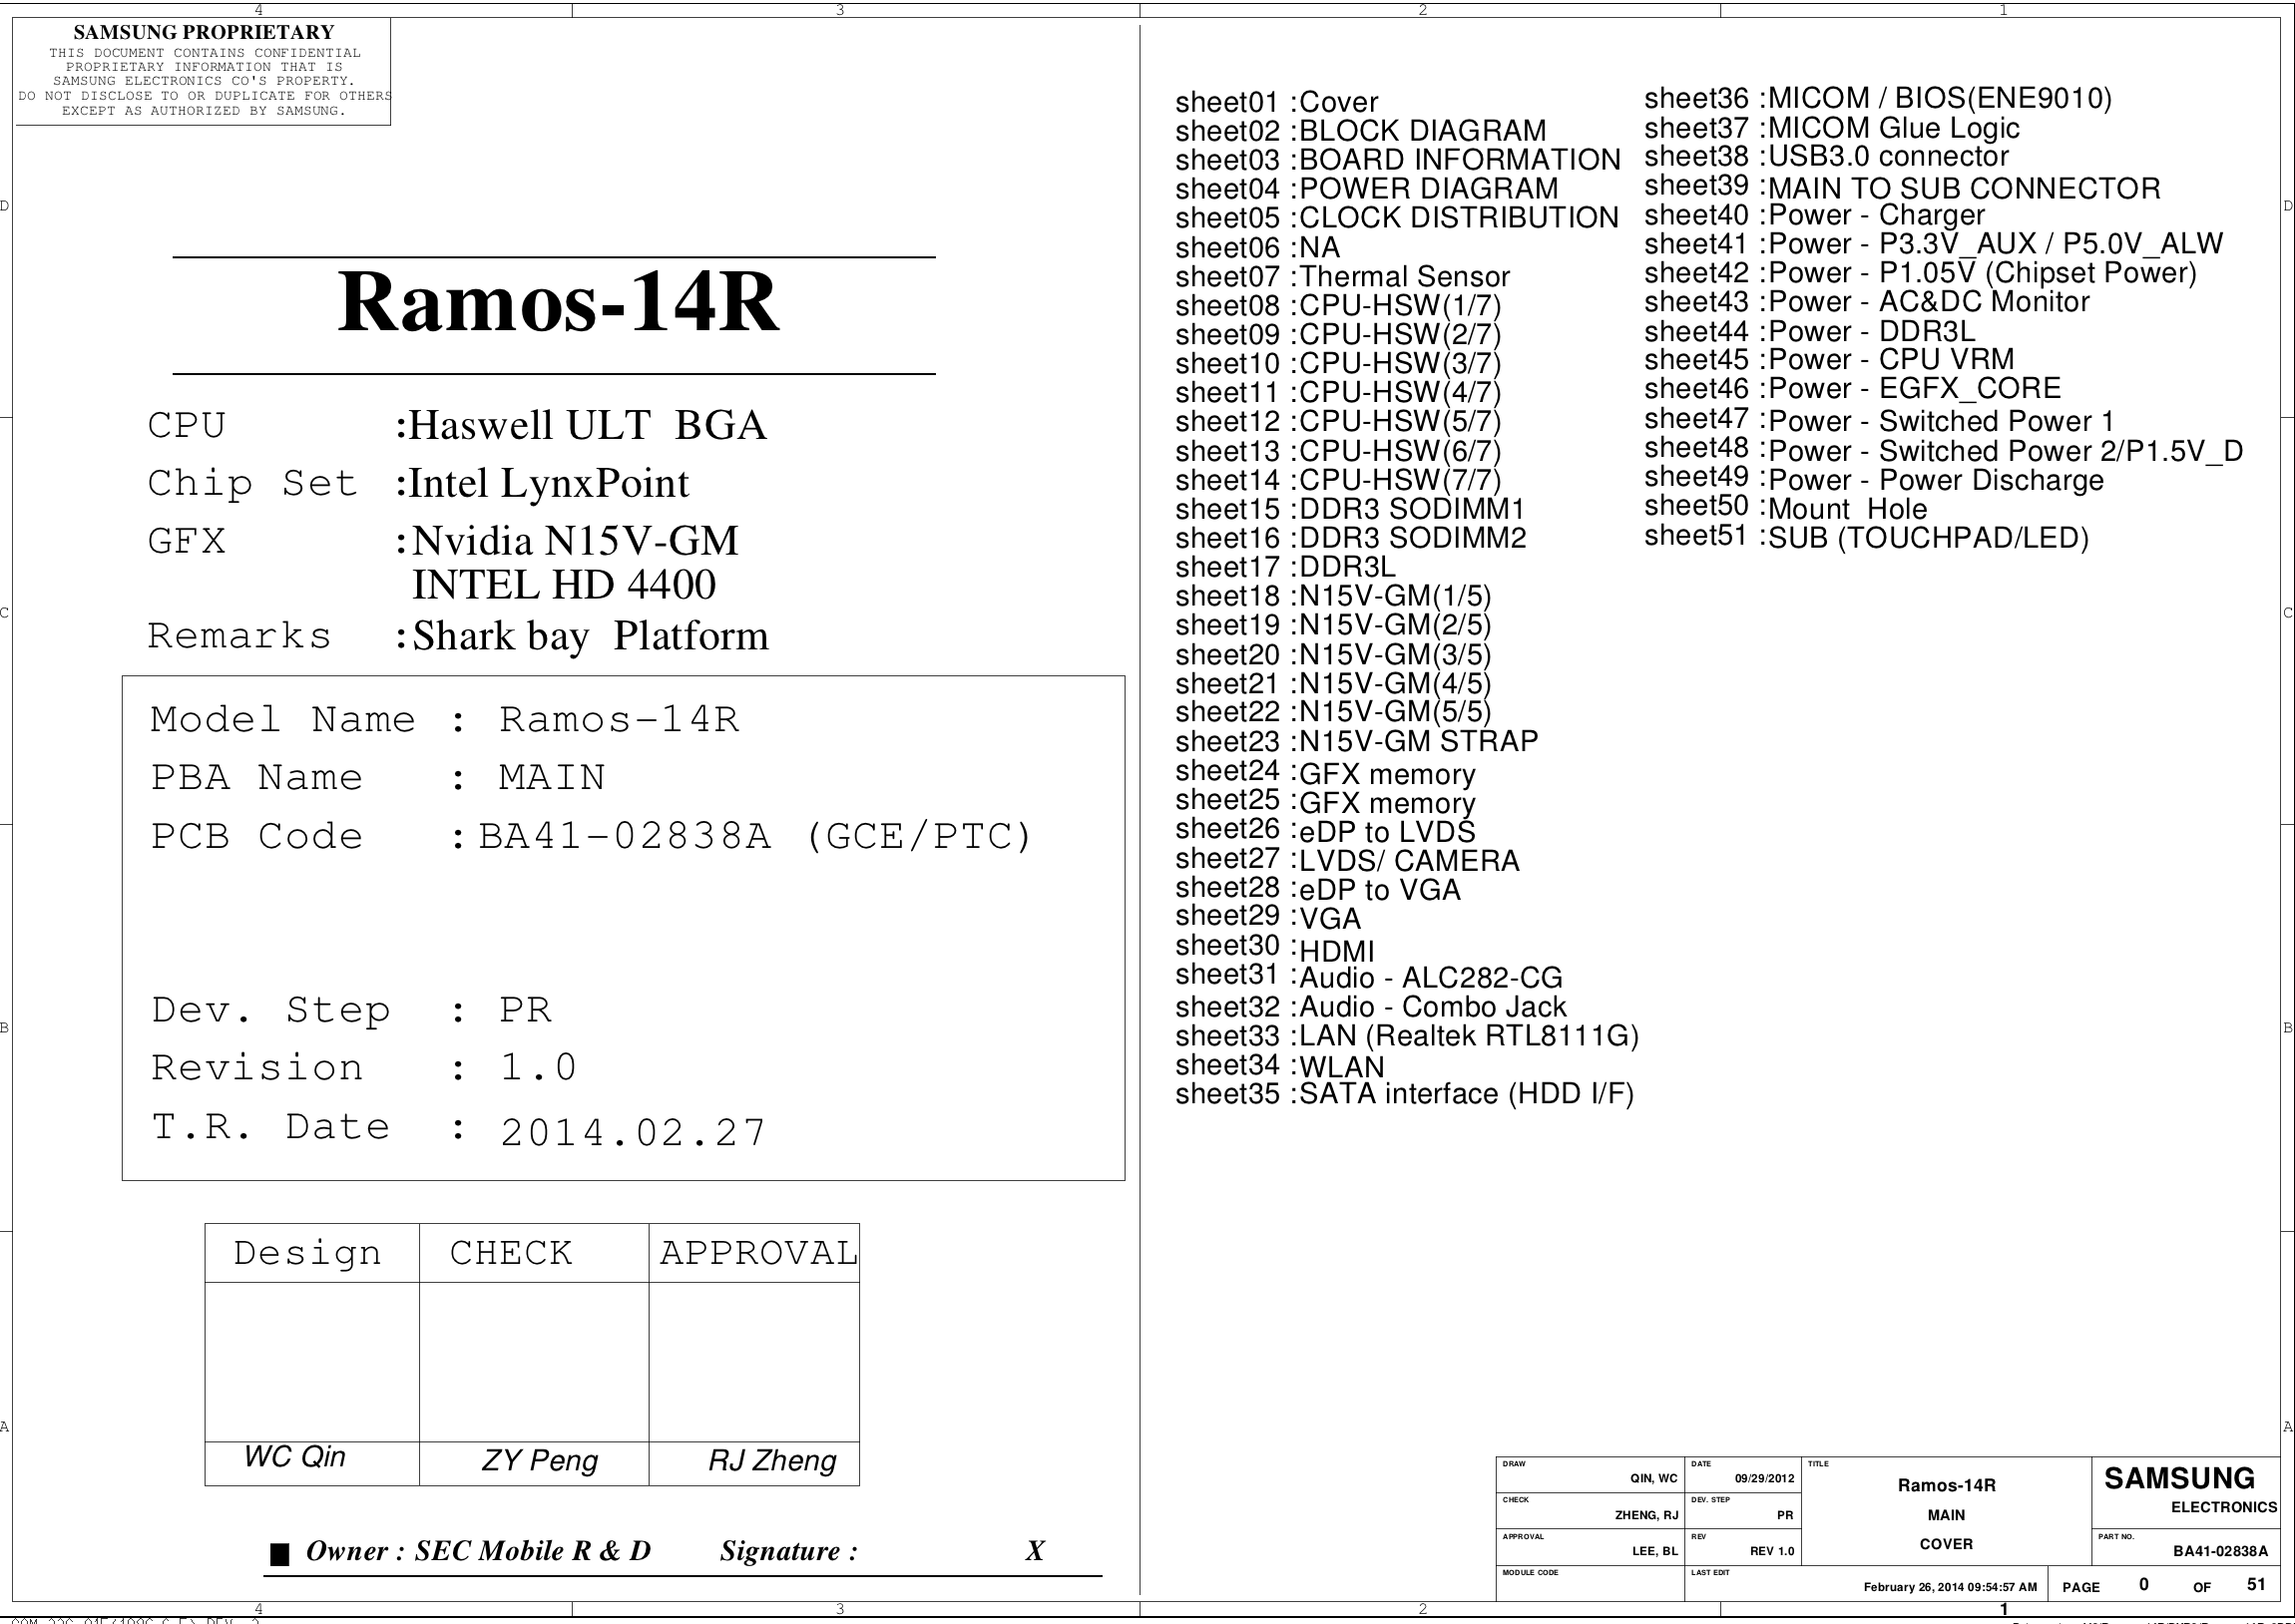Open sheet04 POWER DIAGRAM index entry
Screen dimensions: 2295x1624
coord(1366,189)
